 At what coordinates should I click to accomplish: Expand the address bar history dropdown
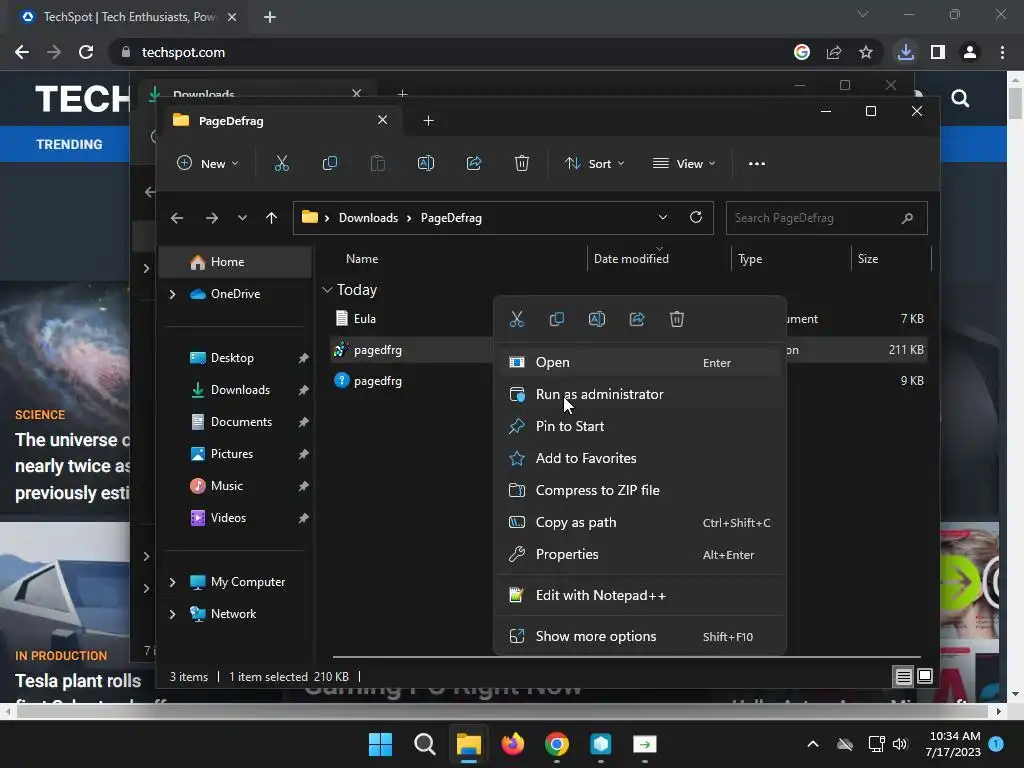pyautogui.click(x=663, y=217)
